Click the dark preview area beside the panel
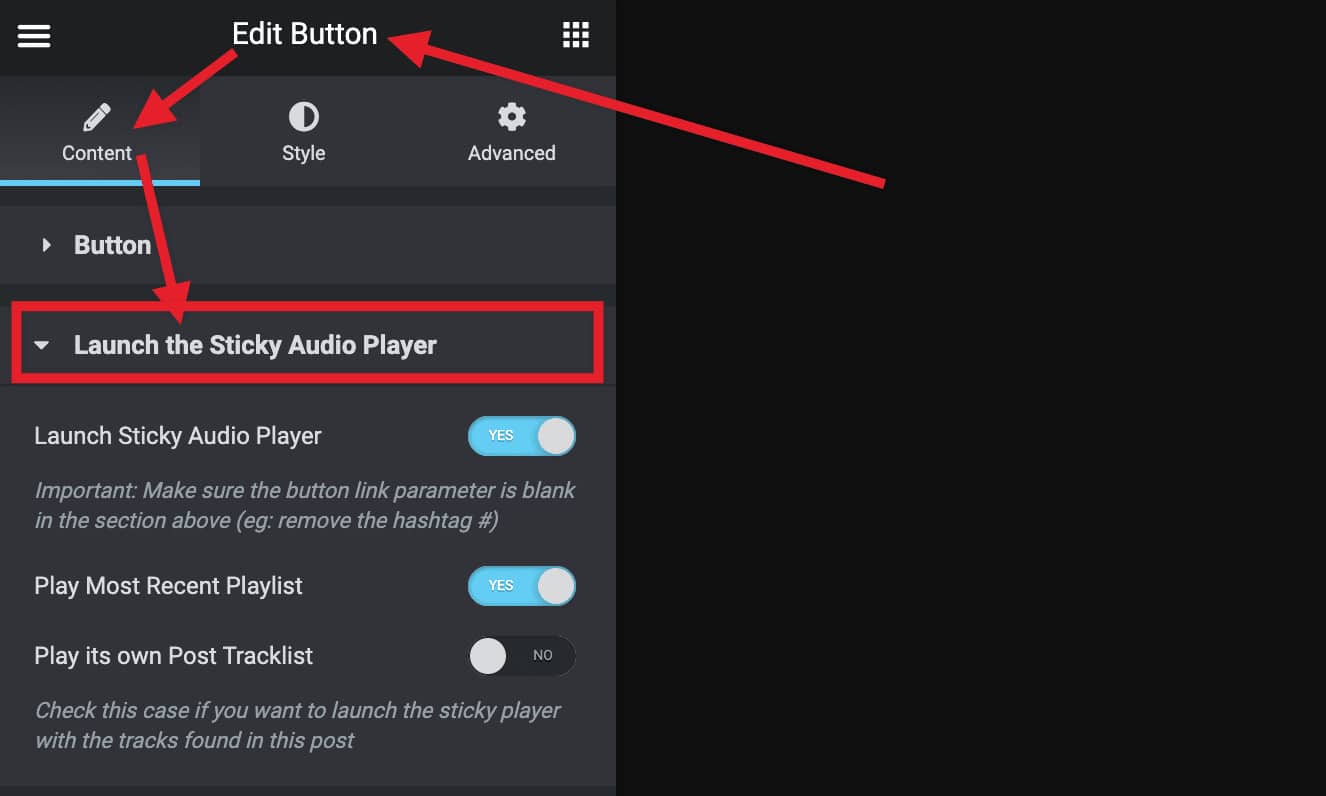1326x796 pixels. pos(970,450)
